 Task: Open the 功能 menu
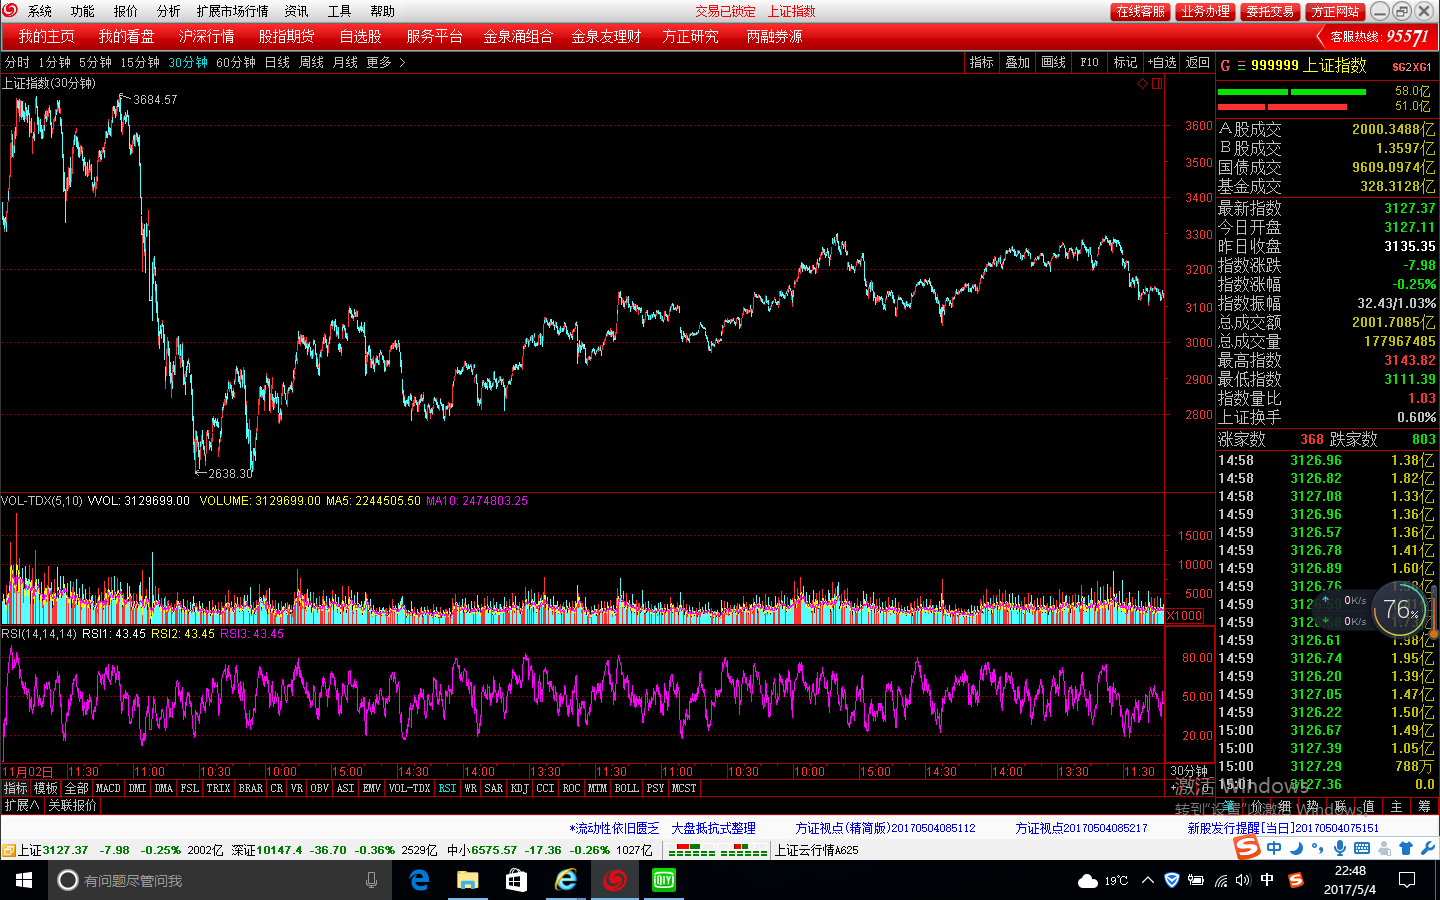coord(82,11)
